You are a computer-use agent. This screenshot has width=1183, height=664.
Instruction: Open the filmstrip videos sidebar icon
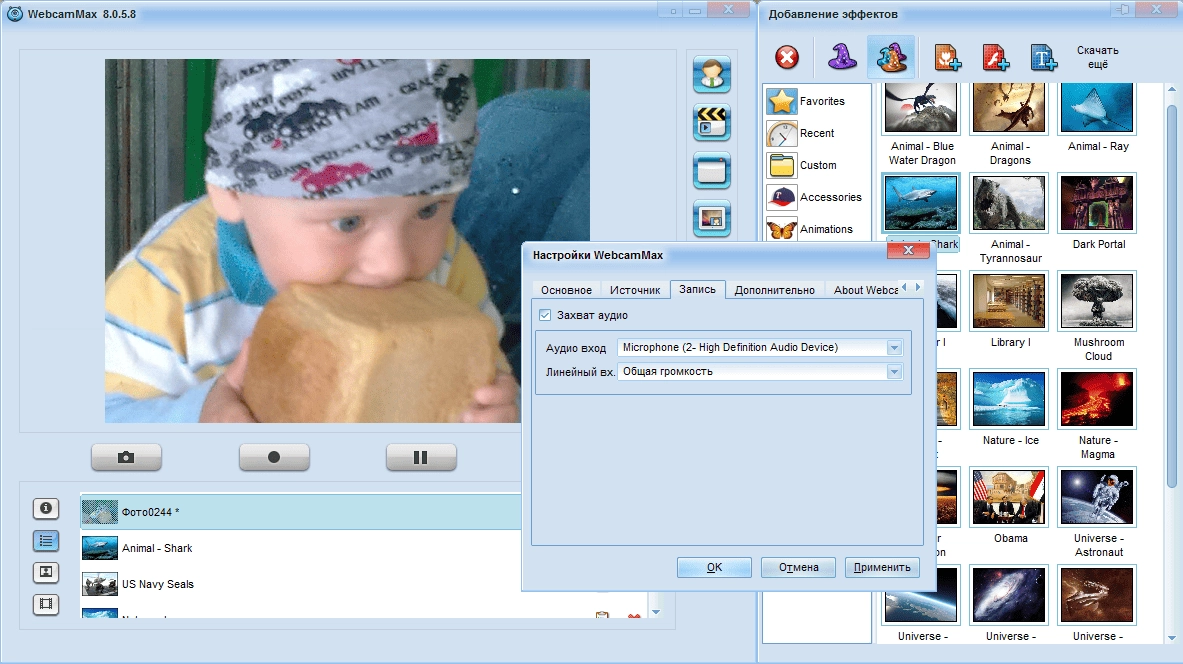click(x=46, y=604)
